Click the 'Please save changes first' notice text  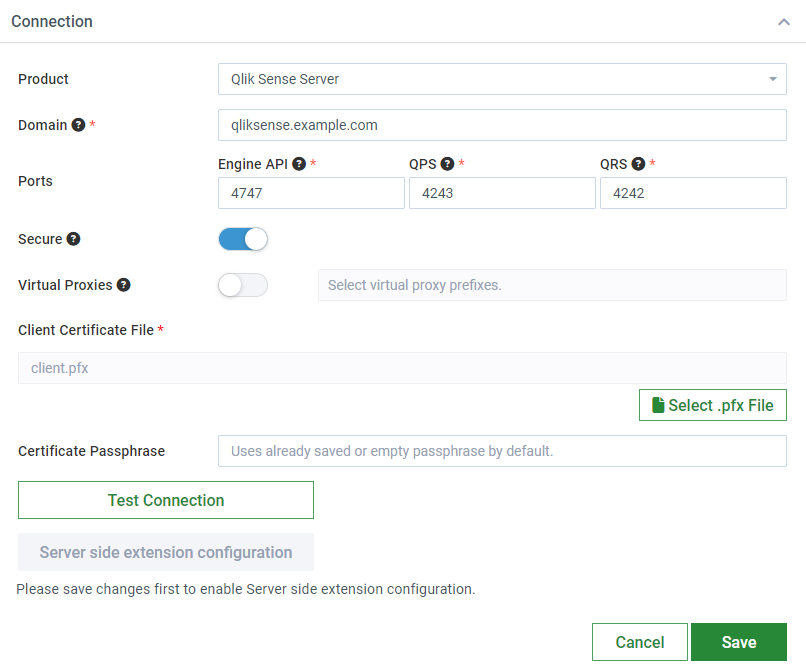pos(246,589)
